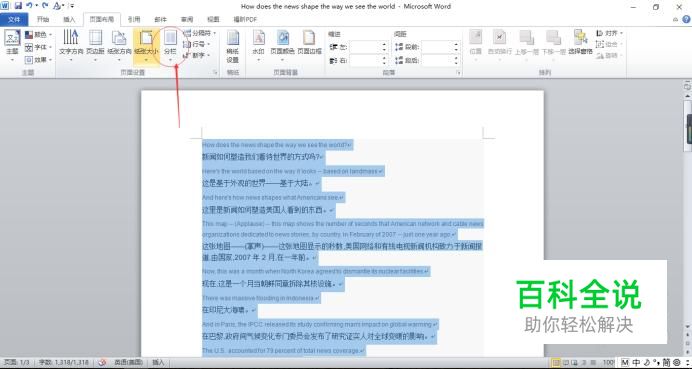692x369 pixels.
Task: Click spacing Before (段前) input field
Action: click(436, 47)
